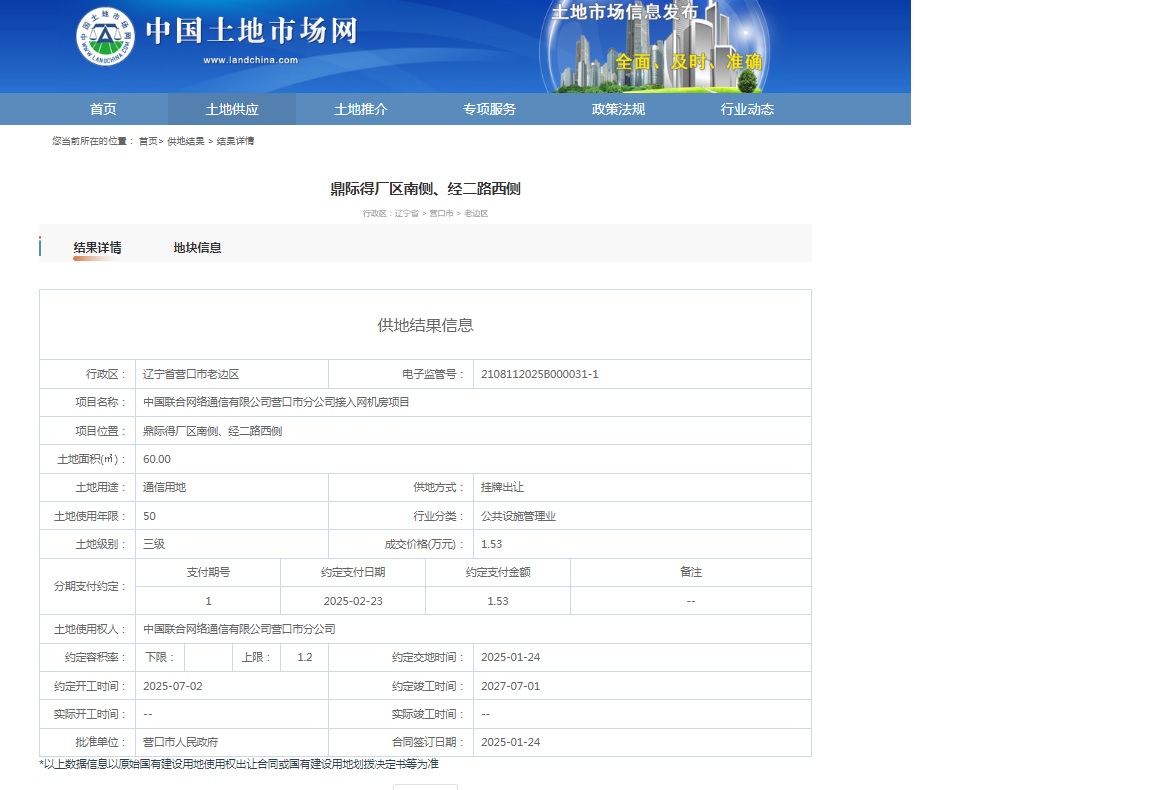Click the China Land Market logo icon
This screenshot has width=1152, height=790.
coord(105,36)
